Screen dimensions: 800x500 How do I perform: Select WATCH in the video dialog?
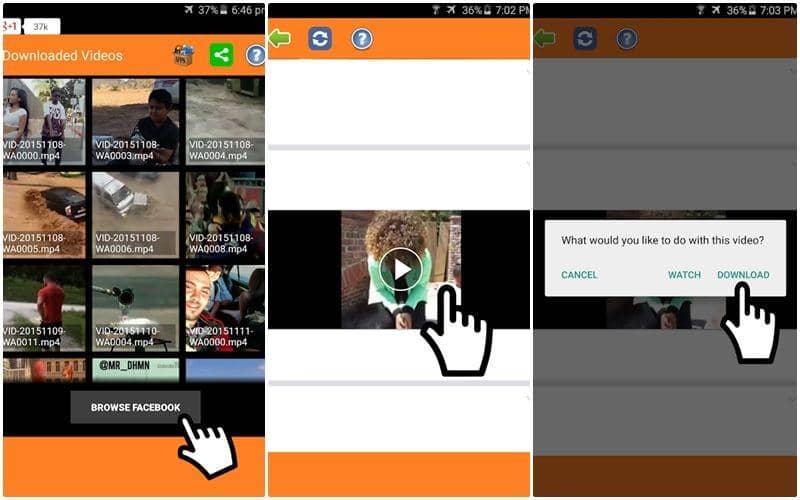point(684,275)
